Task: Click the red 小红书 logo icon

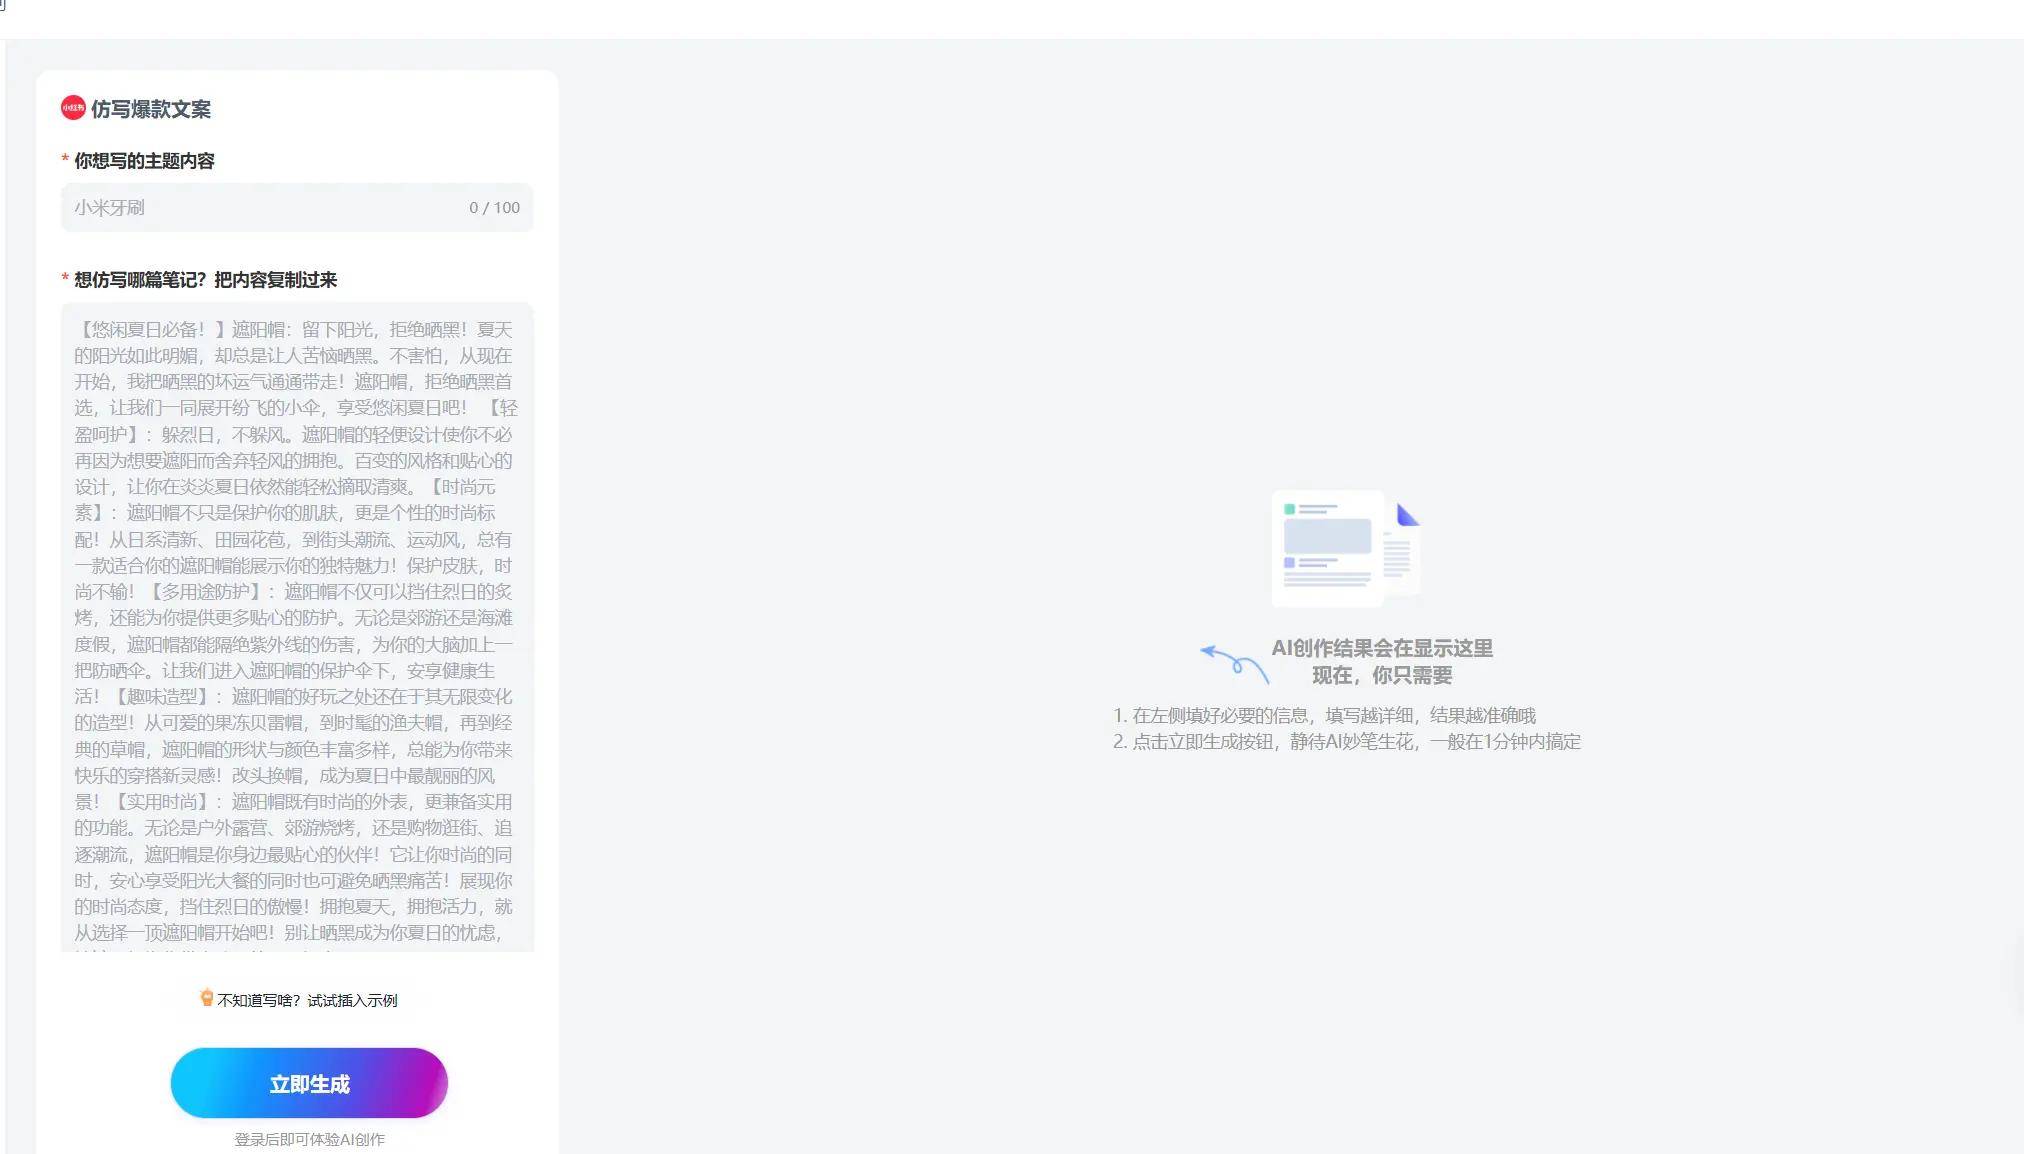Action: [73, 108]
